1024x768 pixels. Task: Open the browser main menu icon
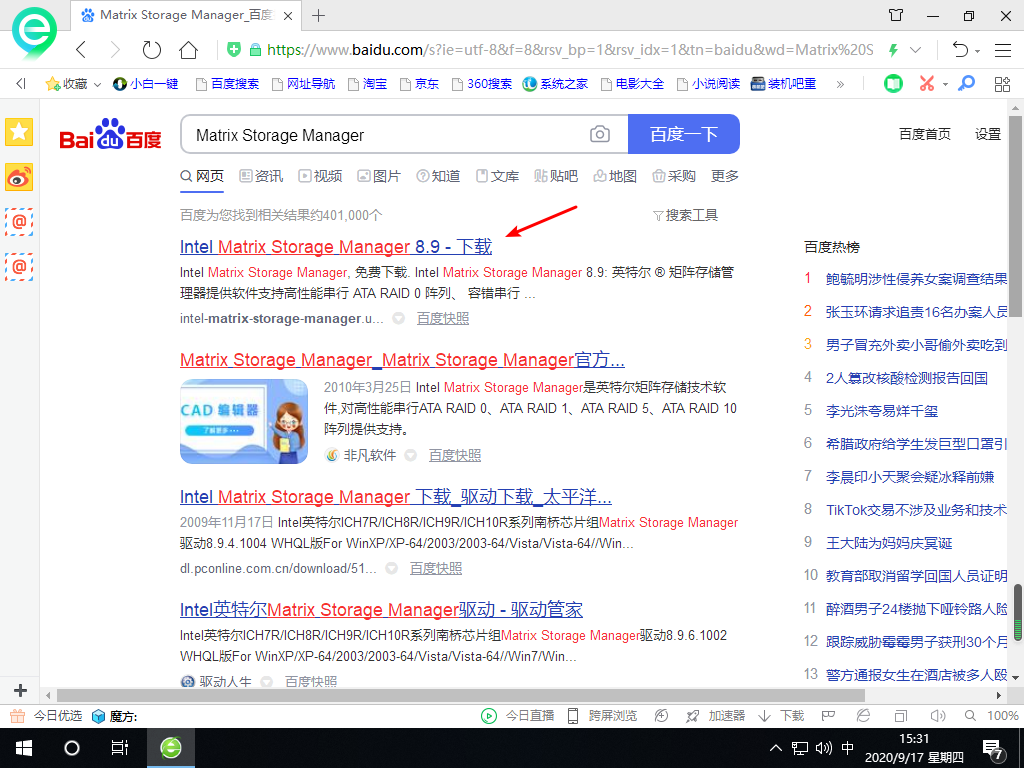1002,50
